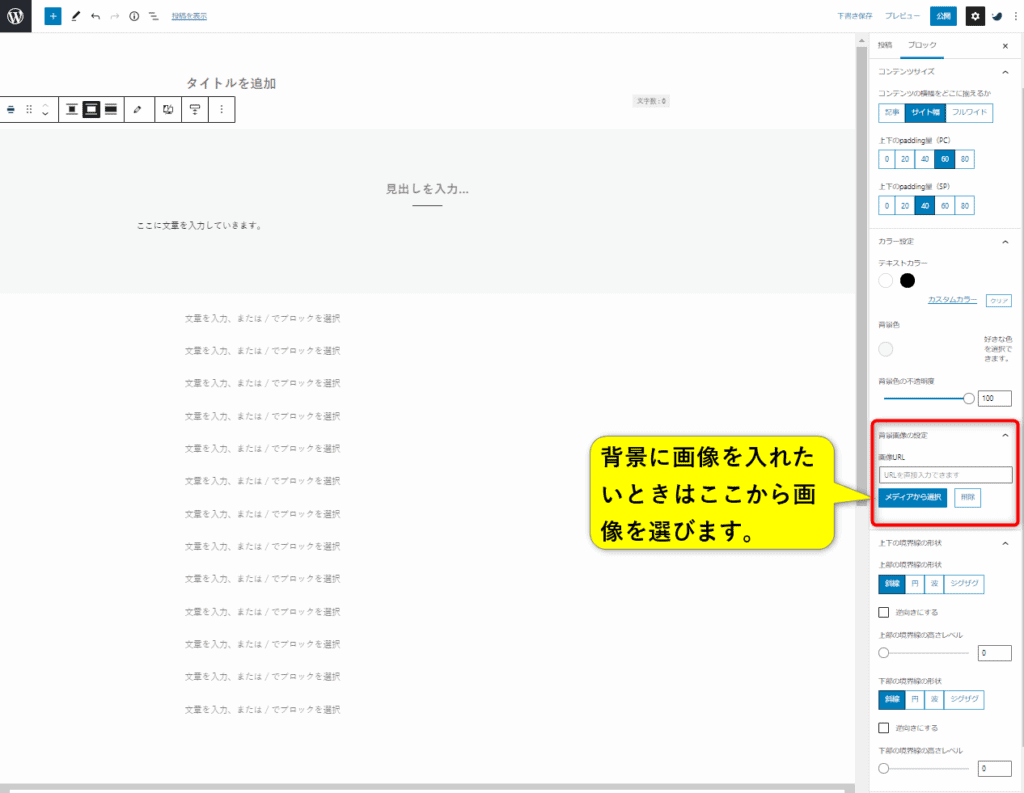Open the 投稿を表示 link
Viewport: 1024px width, 793px height.
pyautogui.click(x=189, y=16)
